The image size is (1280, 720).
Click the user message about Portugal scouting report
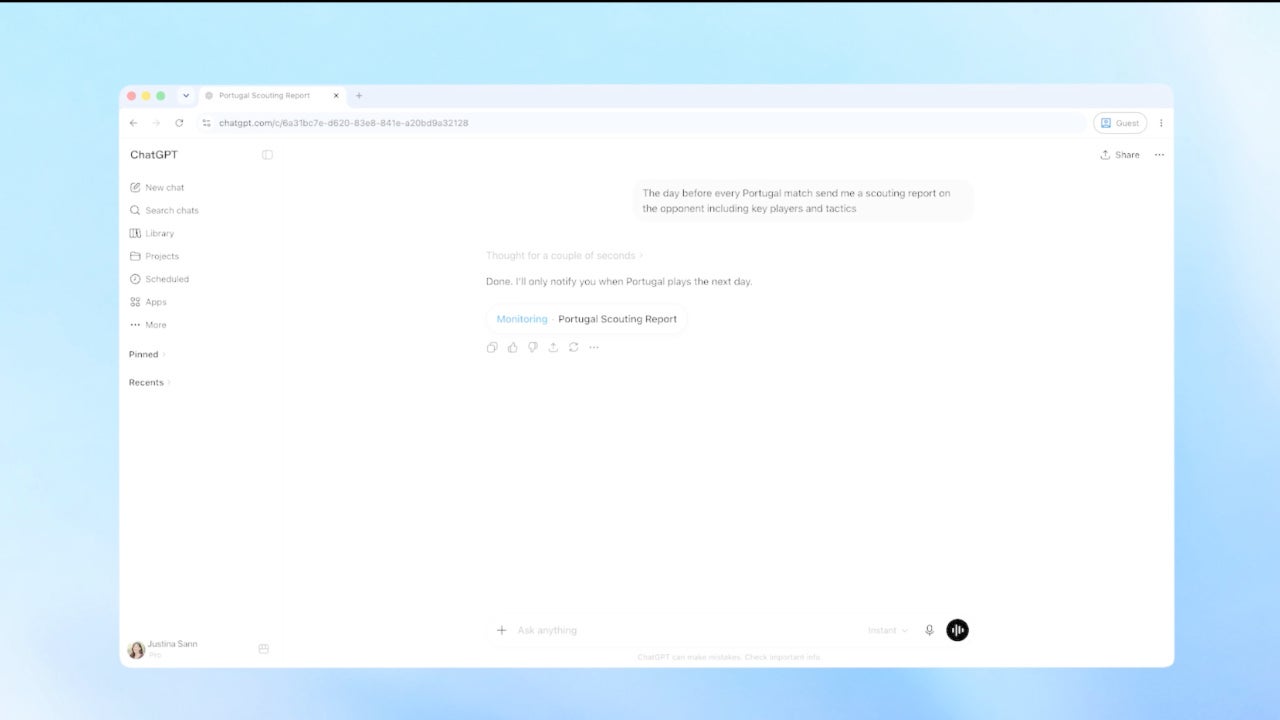[x=803, y=201]
